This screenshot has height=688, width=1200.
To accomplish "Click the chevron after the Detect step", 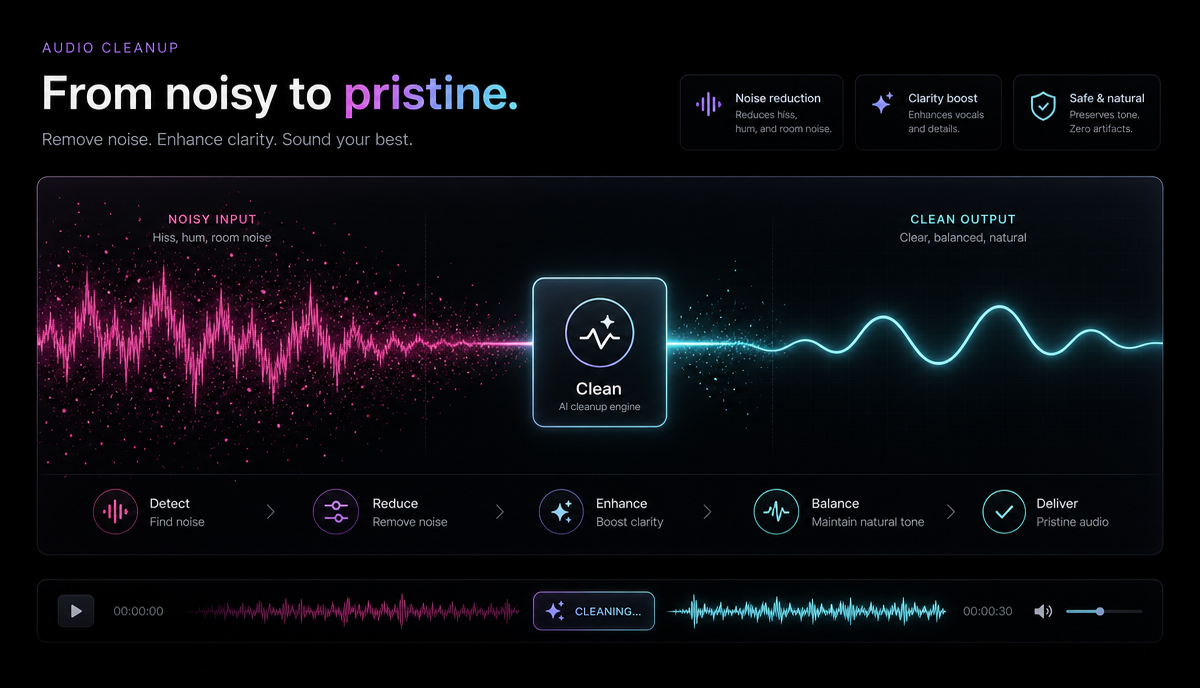I will [270, 512].
